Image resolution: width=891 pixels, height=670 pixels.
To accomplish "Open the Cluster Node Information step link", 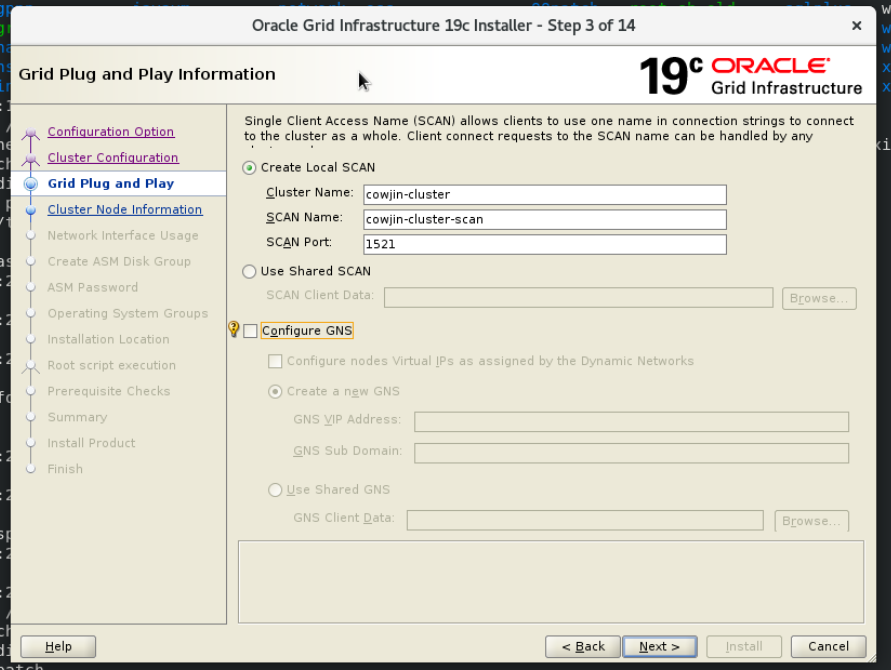I will point(125,209).
